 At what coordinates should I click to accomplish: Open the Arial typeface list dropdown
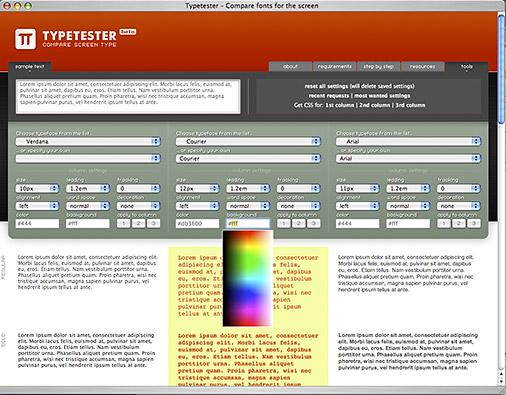(408, 141)
